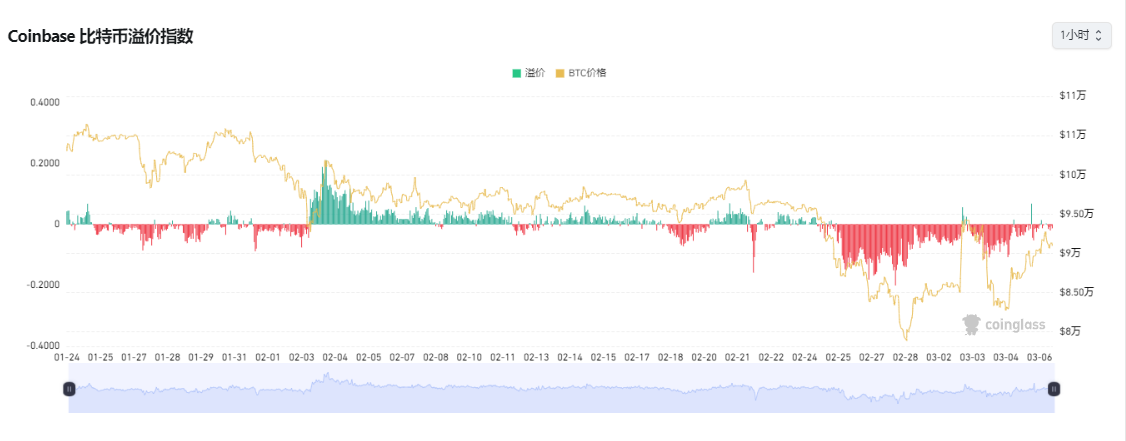Grab the right range slider handle
The image size is (1126, 441).
[x=1053, y=389]
